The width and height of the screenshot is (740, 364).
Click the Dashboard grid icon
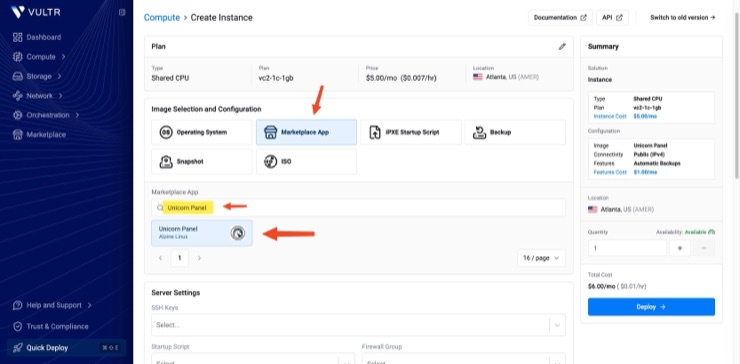(x=17, y=37)
